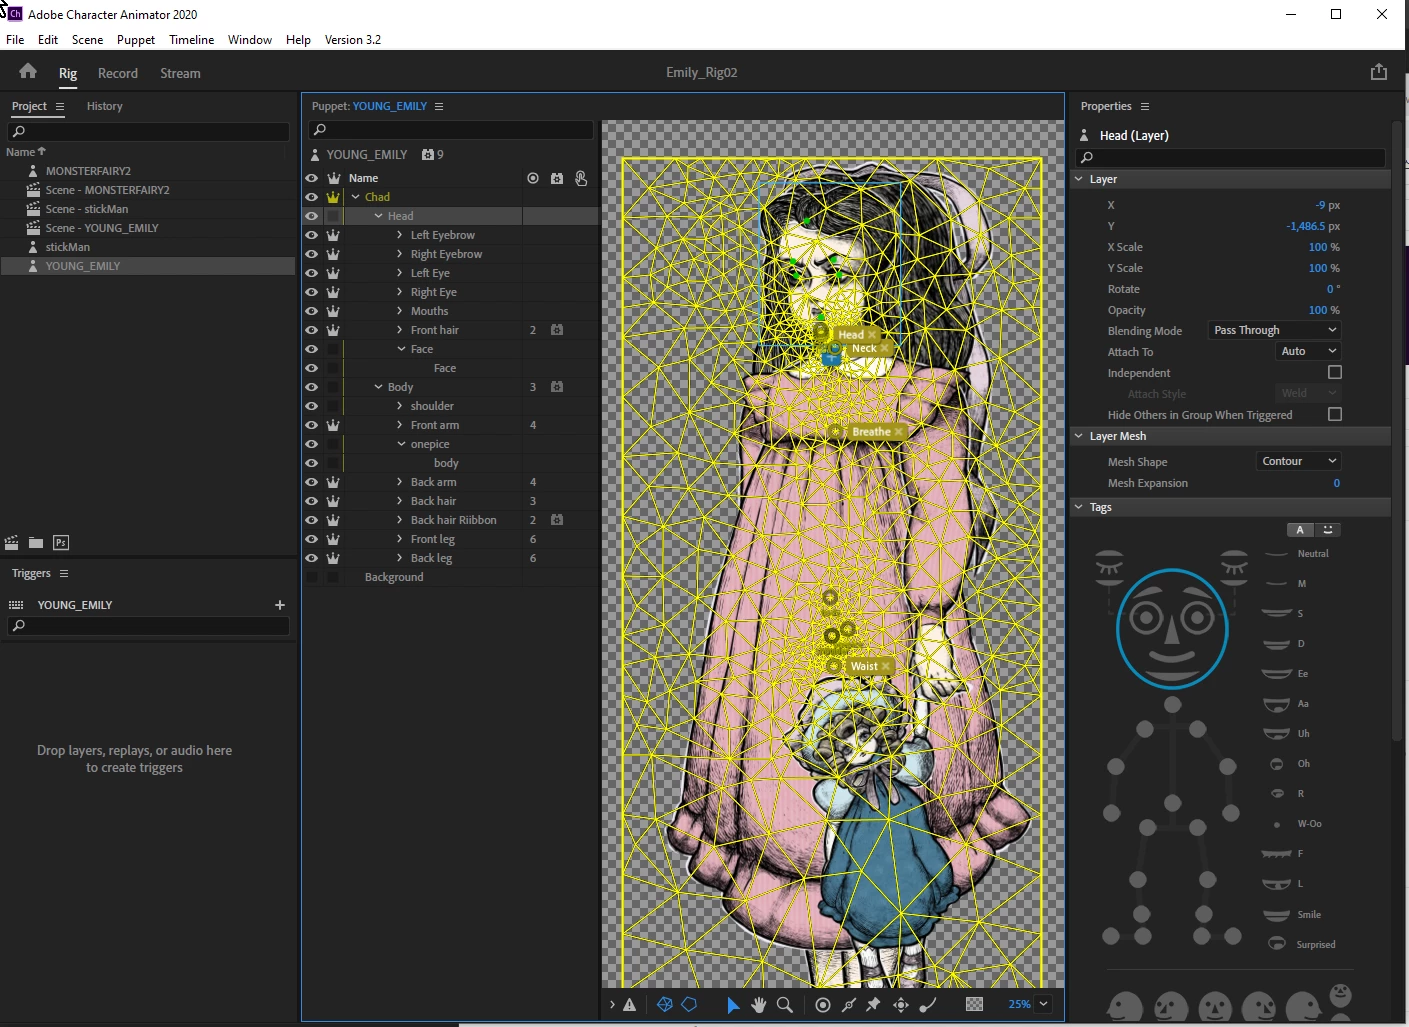Screen dimensions: 1409x1027
Task: Switch to Record workspace
Action: [x=118, y=73]
